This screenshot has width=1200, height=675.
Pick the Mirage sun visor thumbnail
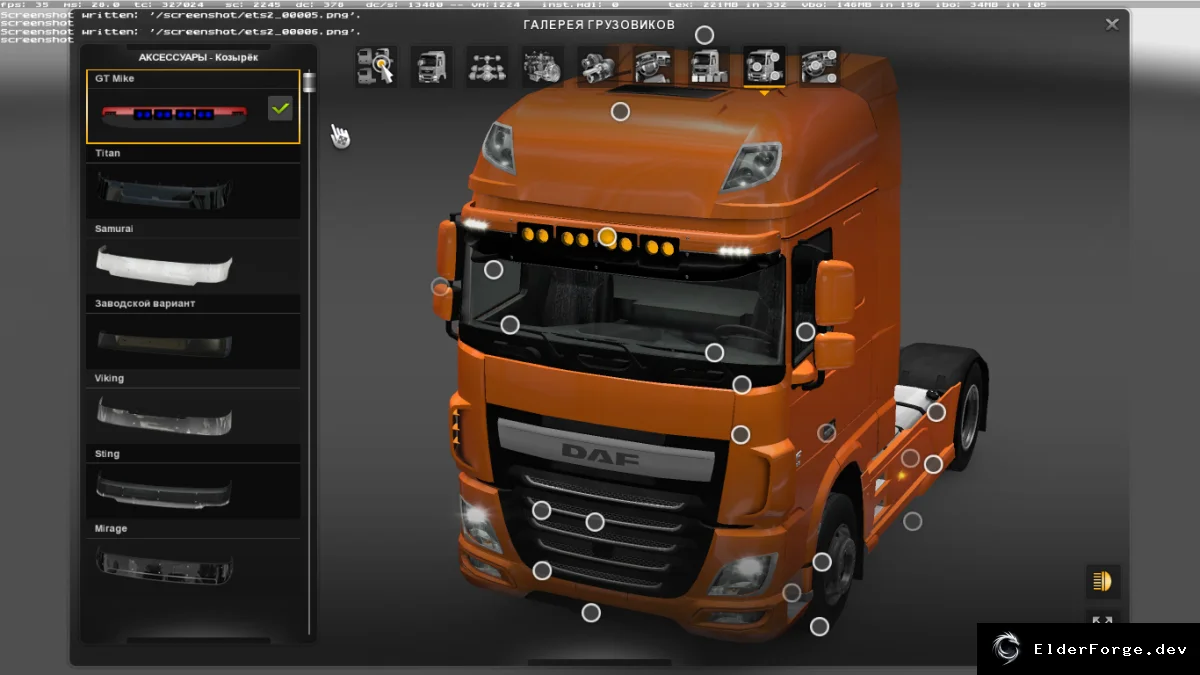pos(194,566)
